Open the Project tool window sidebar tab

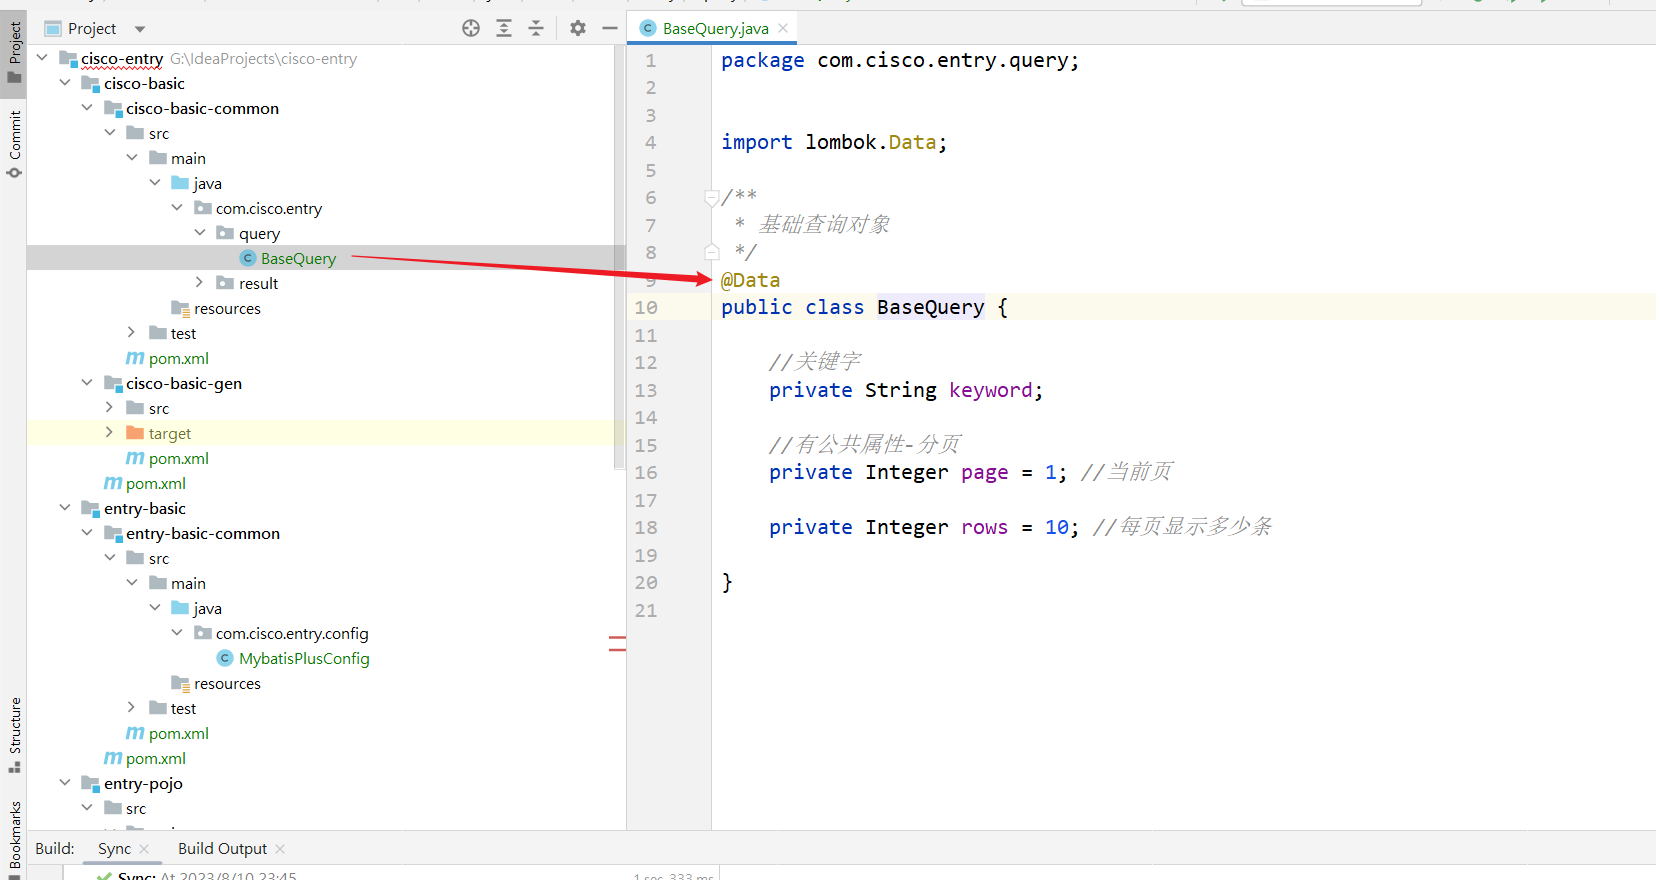click(14, 52)
